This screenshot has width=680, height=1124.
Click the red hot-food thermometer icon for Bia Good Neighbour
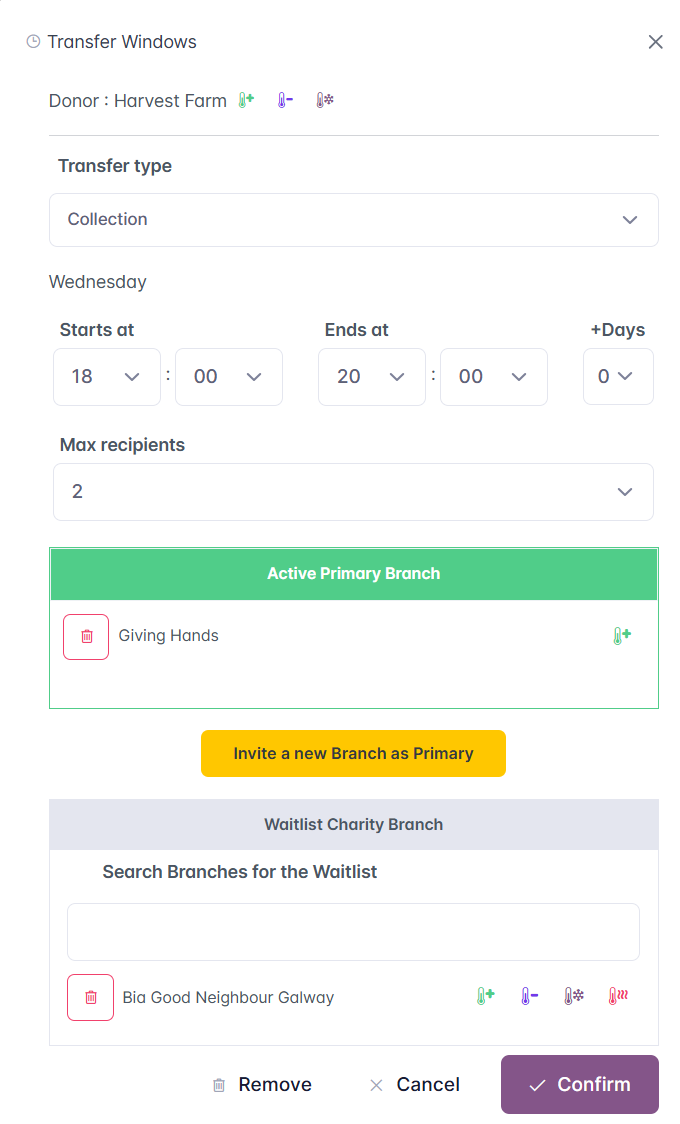point(618,997)
